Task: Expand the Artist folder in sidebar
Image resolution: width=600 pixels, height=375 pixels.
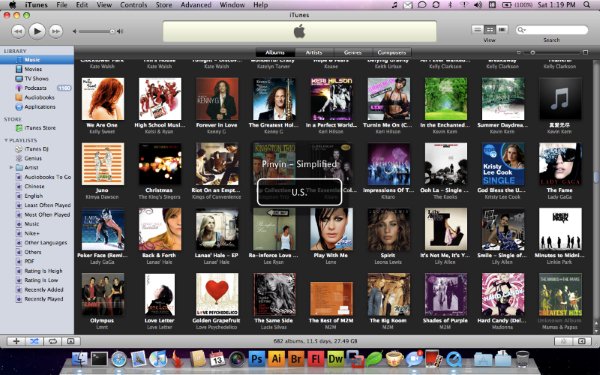Action: pos(11,168)
